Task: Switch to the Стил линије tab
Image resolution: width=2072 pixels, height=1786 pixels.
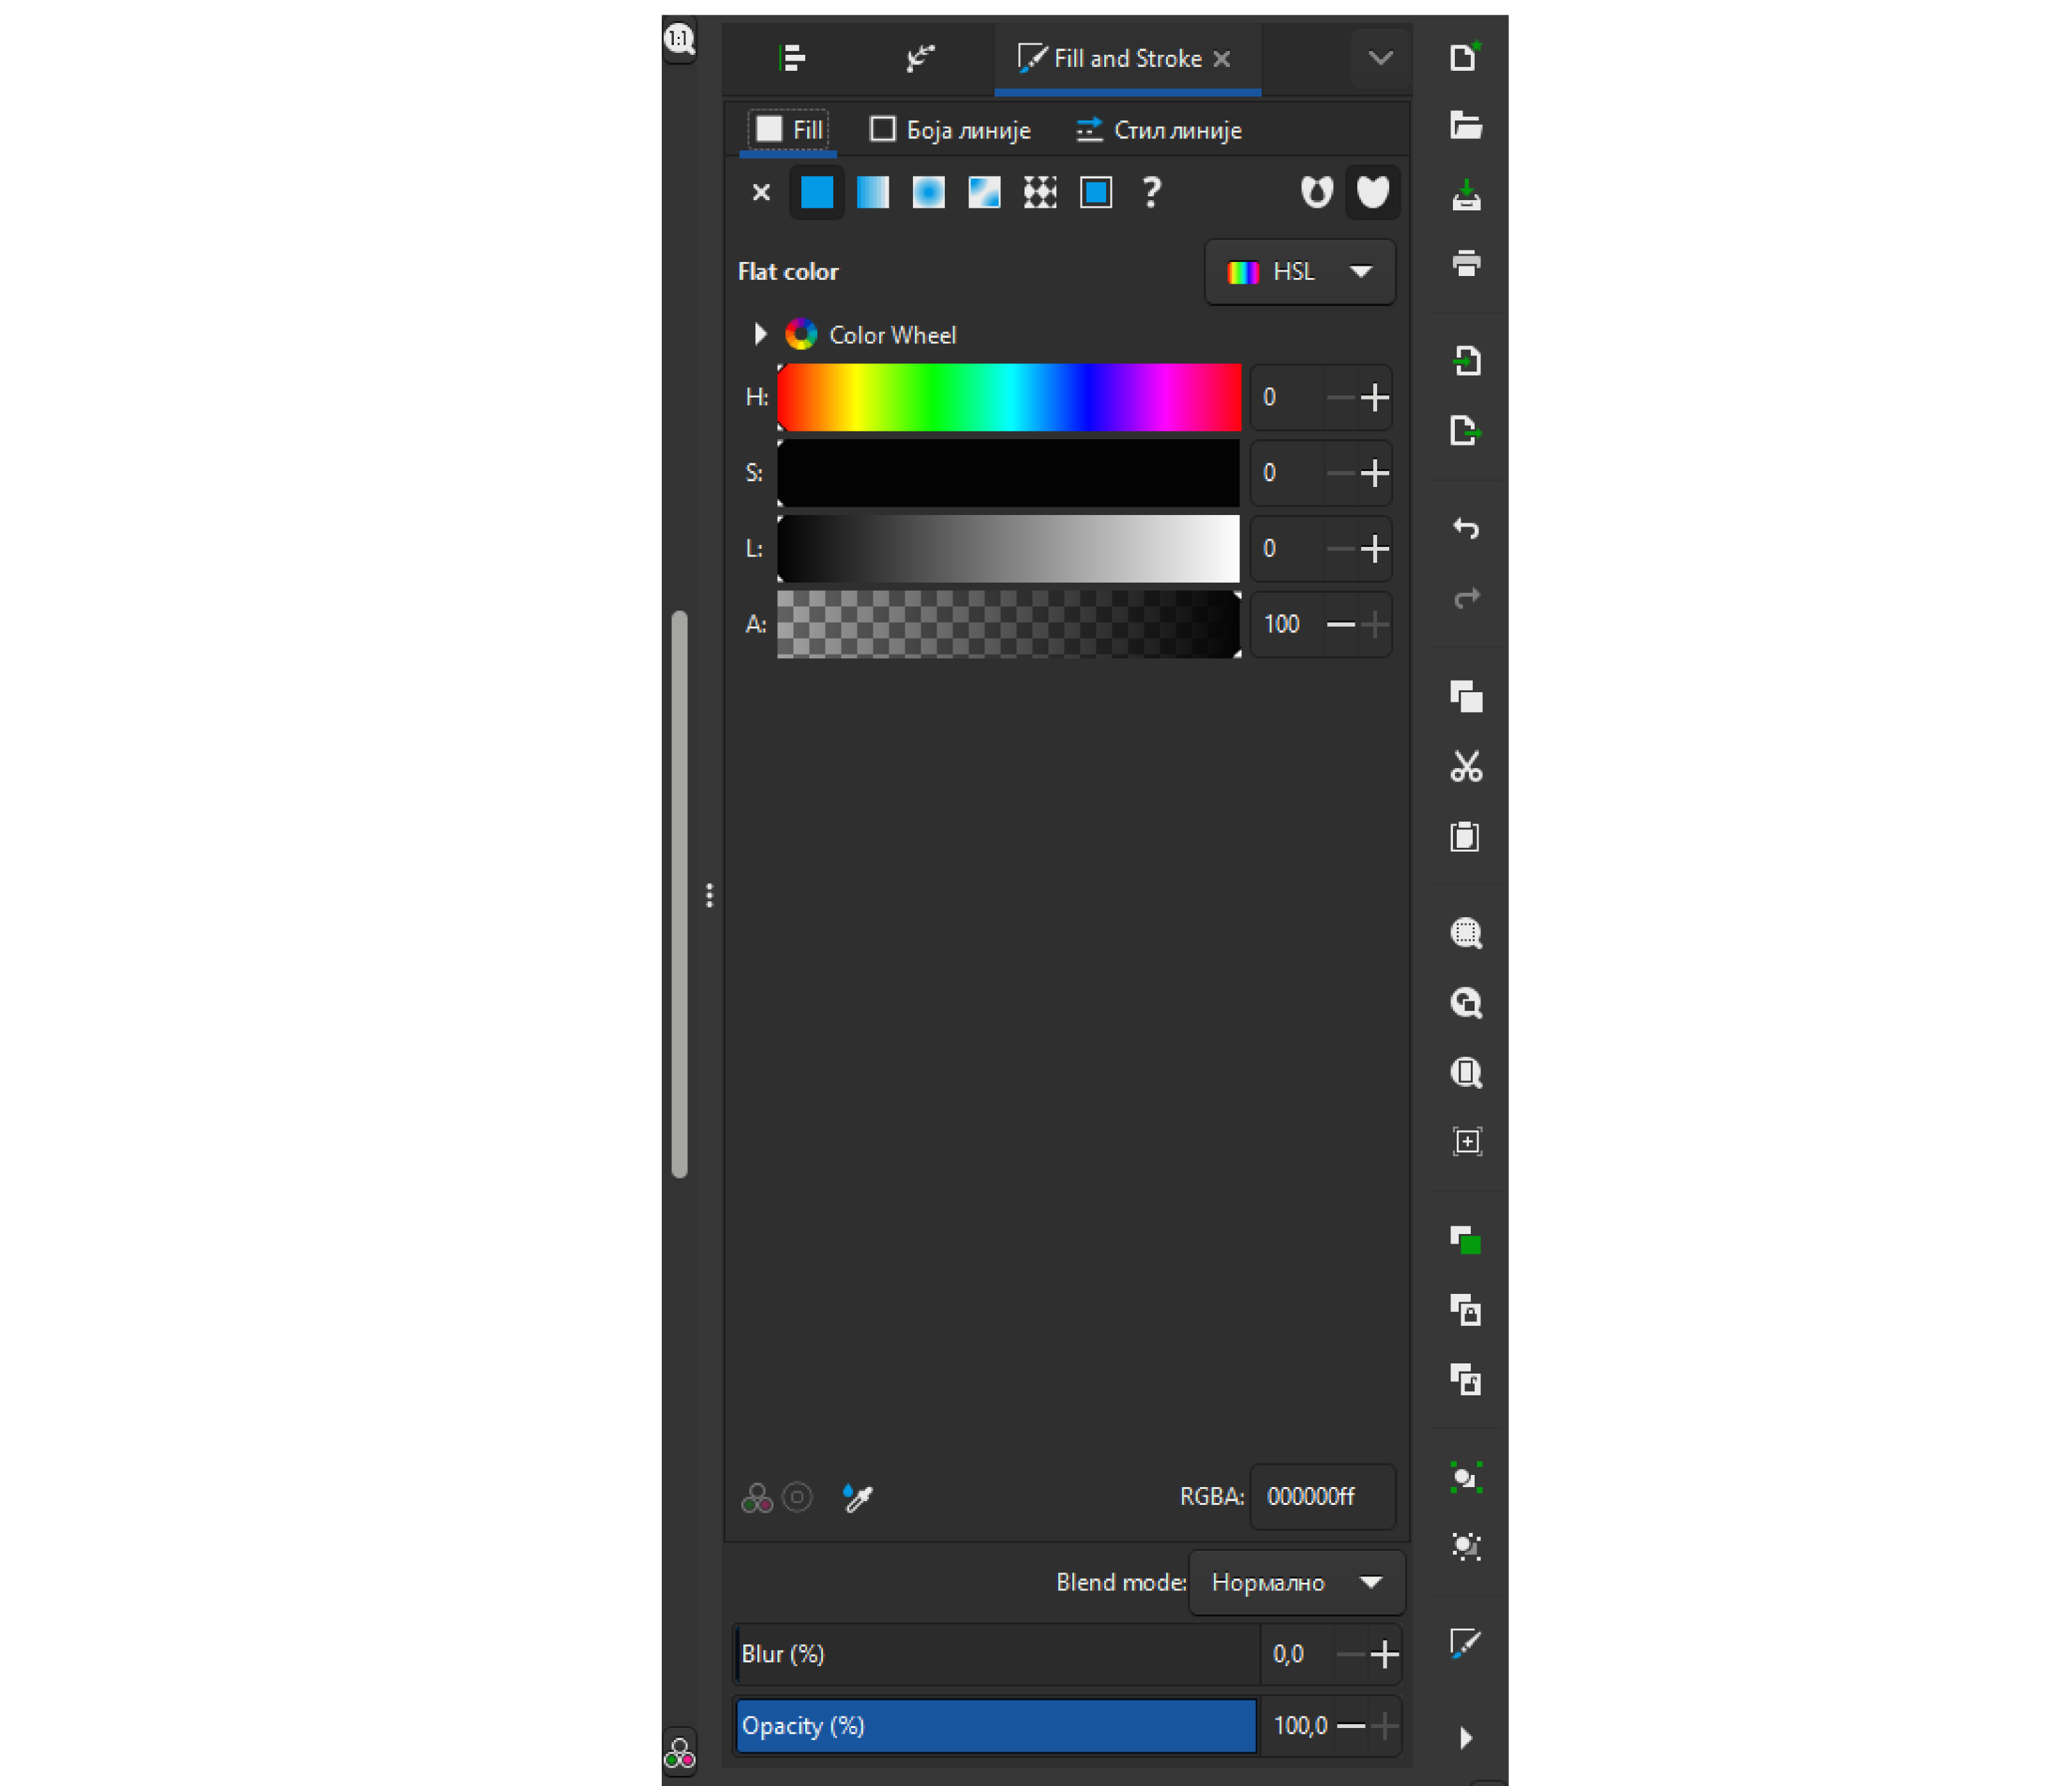Action: pyautogui.click(x=1159, y=130)
